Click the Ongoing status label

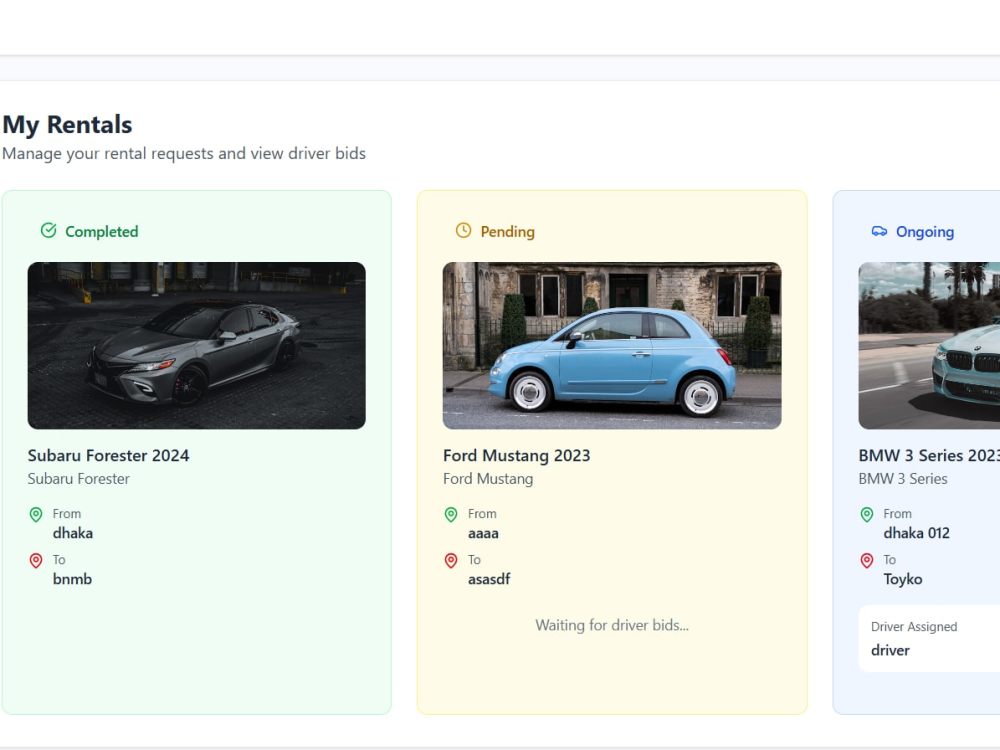pos(925,232)
